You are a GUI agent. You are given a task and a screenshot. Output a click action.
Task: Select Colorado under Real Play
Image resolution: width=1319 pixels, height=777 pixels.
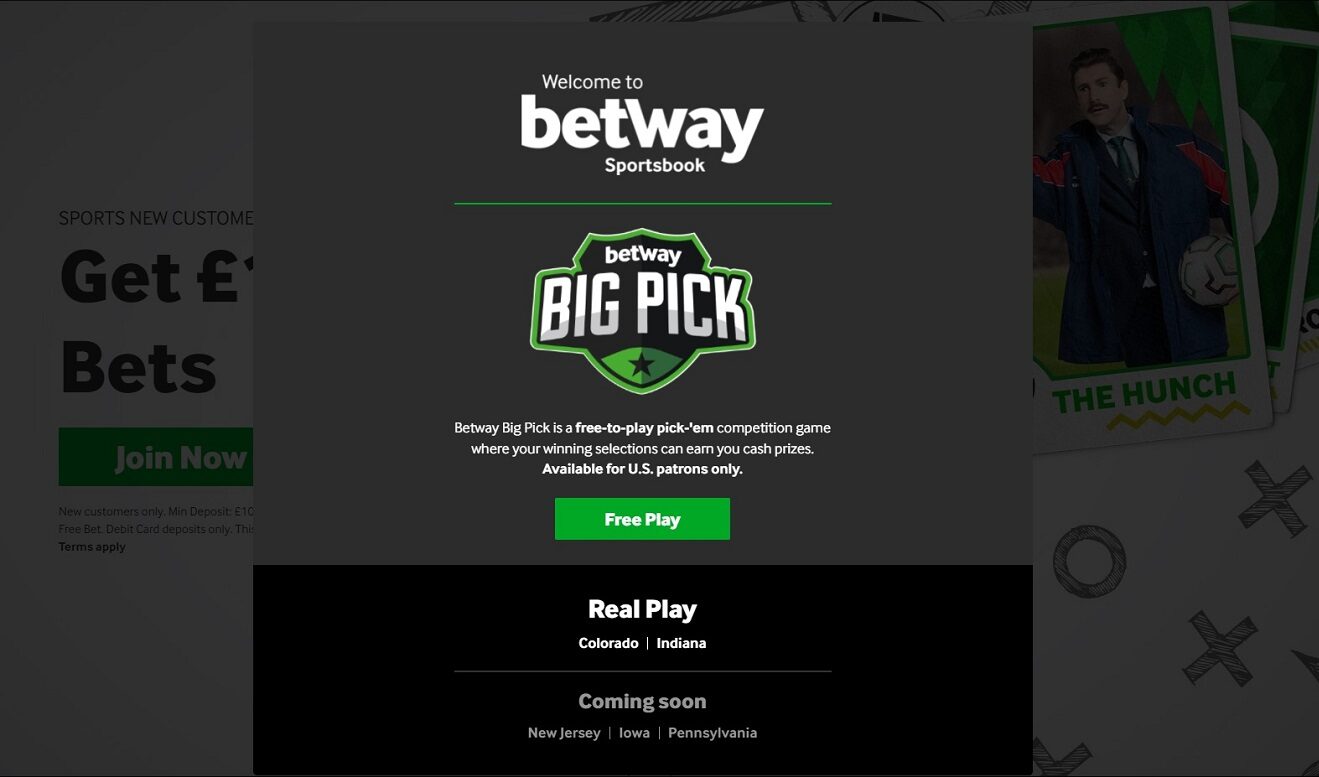[608, 643]
